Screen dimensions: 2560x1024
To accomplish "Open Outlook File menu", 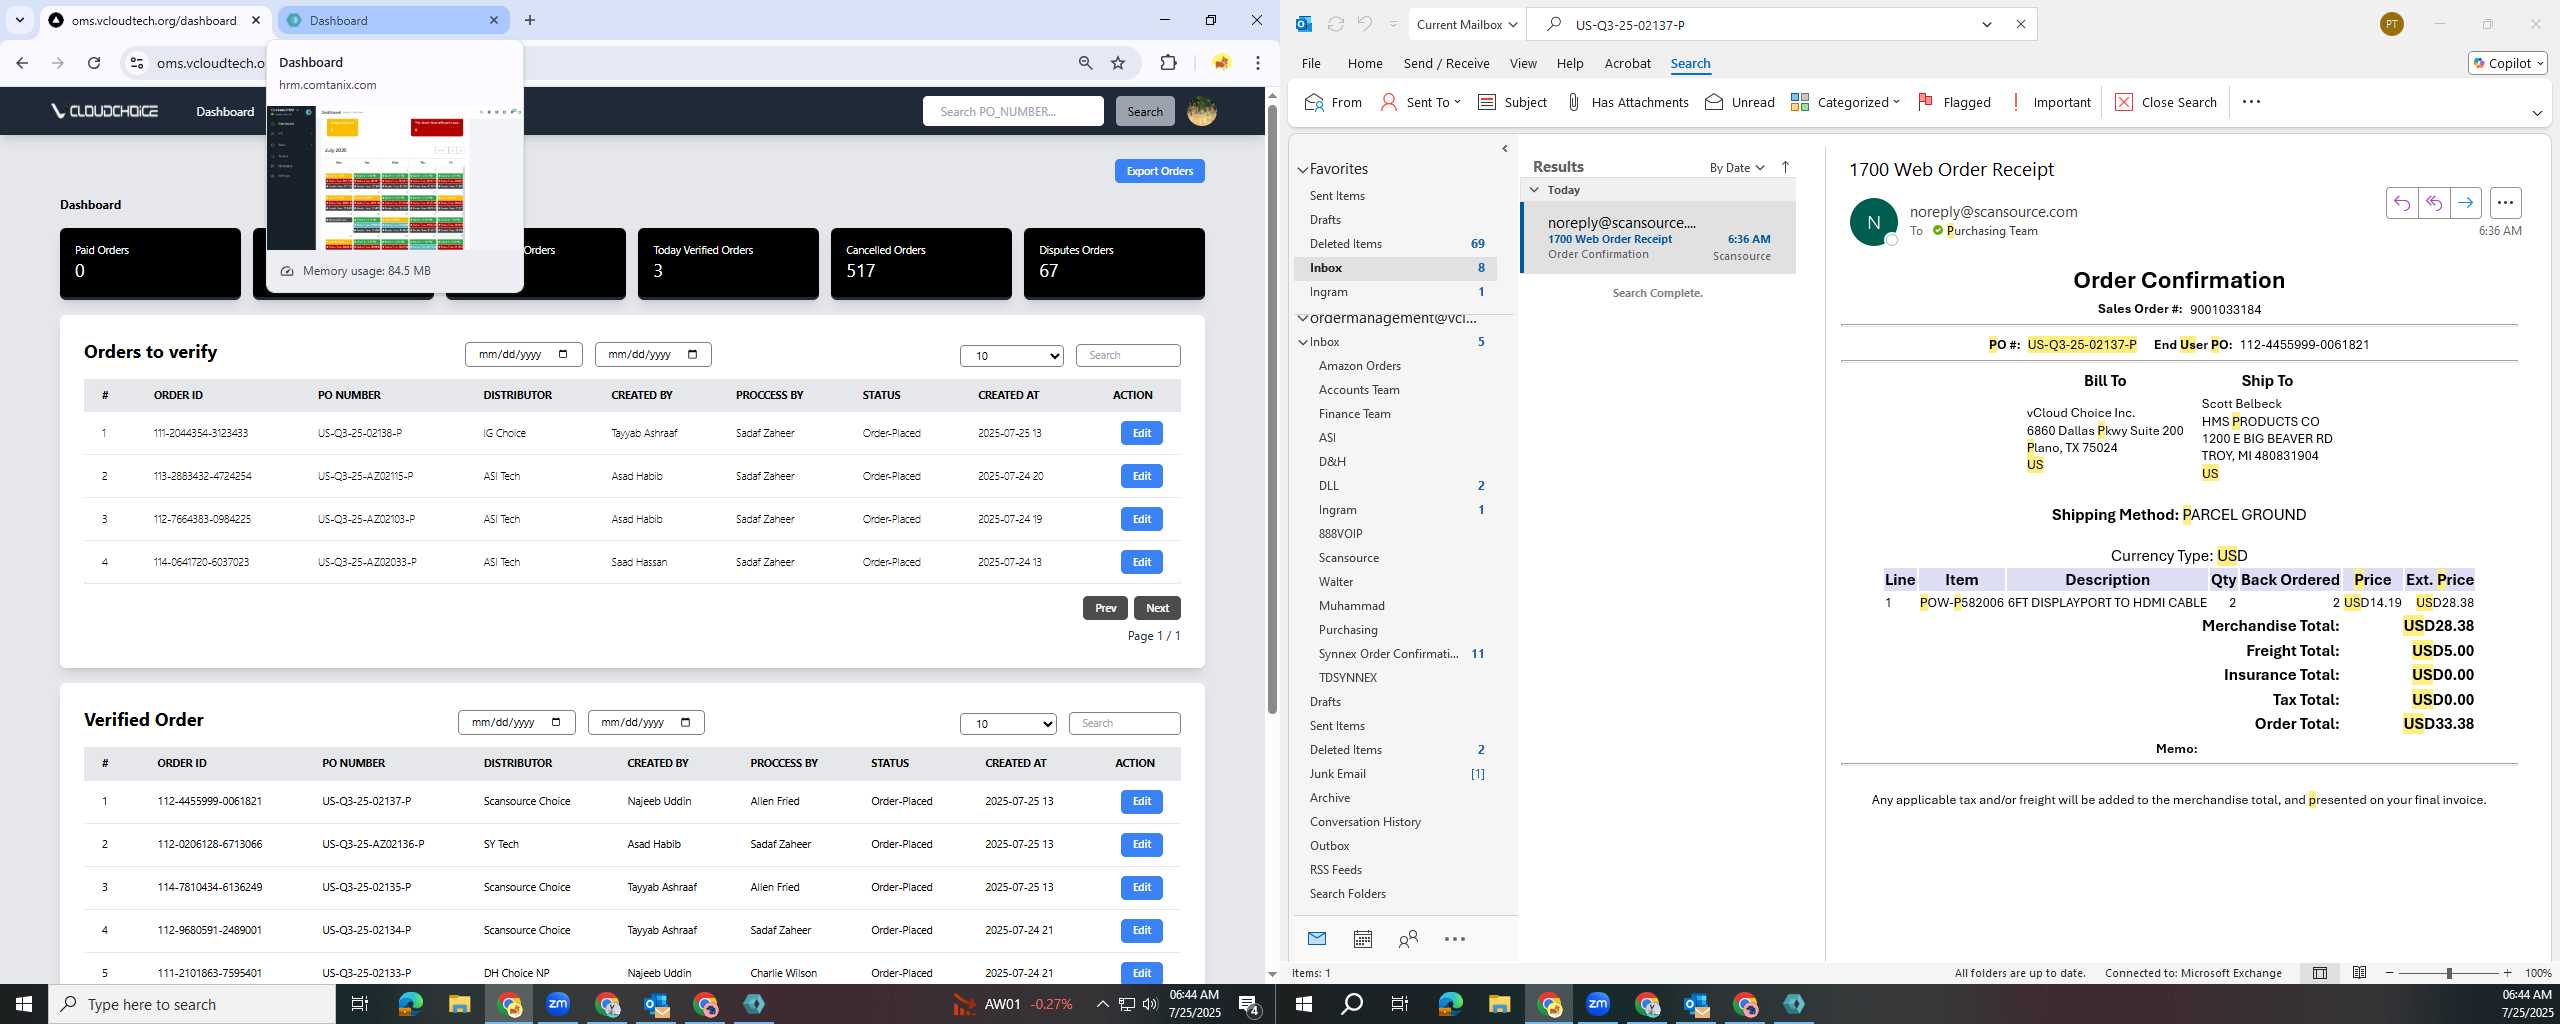I will (x=1311, y=63).
